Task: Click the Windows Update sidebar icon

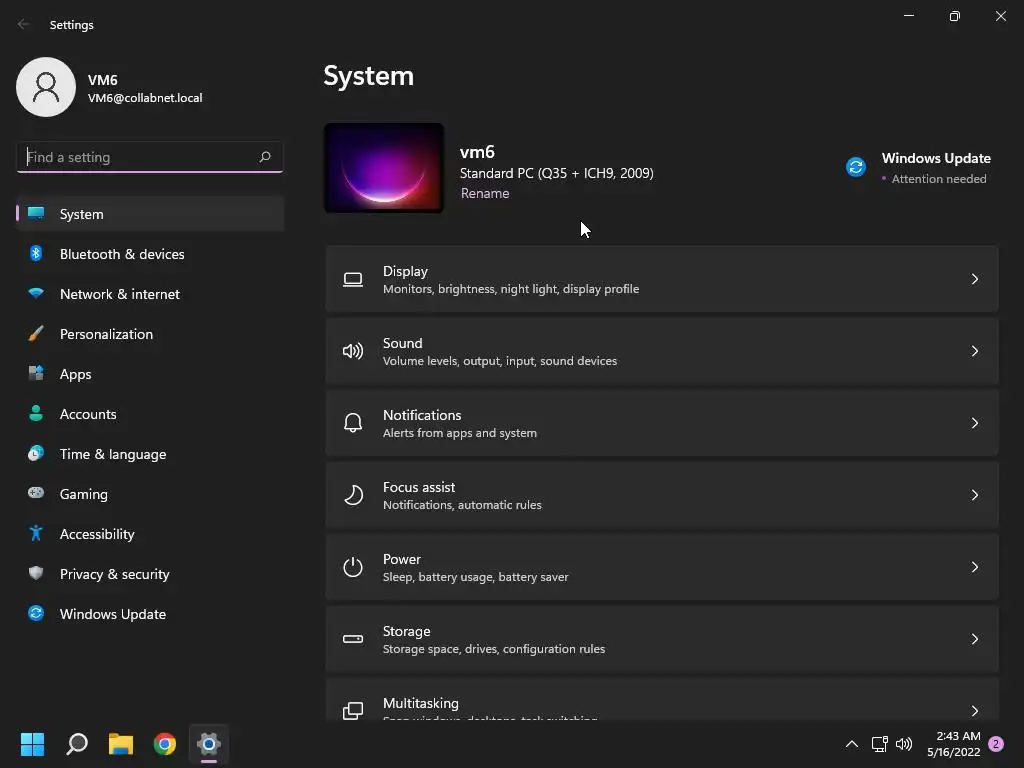Action: coord(36,613)
